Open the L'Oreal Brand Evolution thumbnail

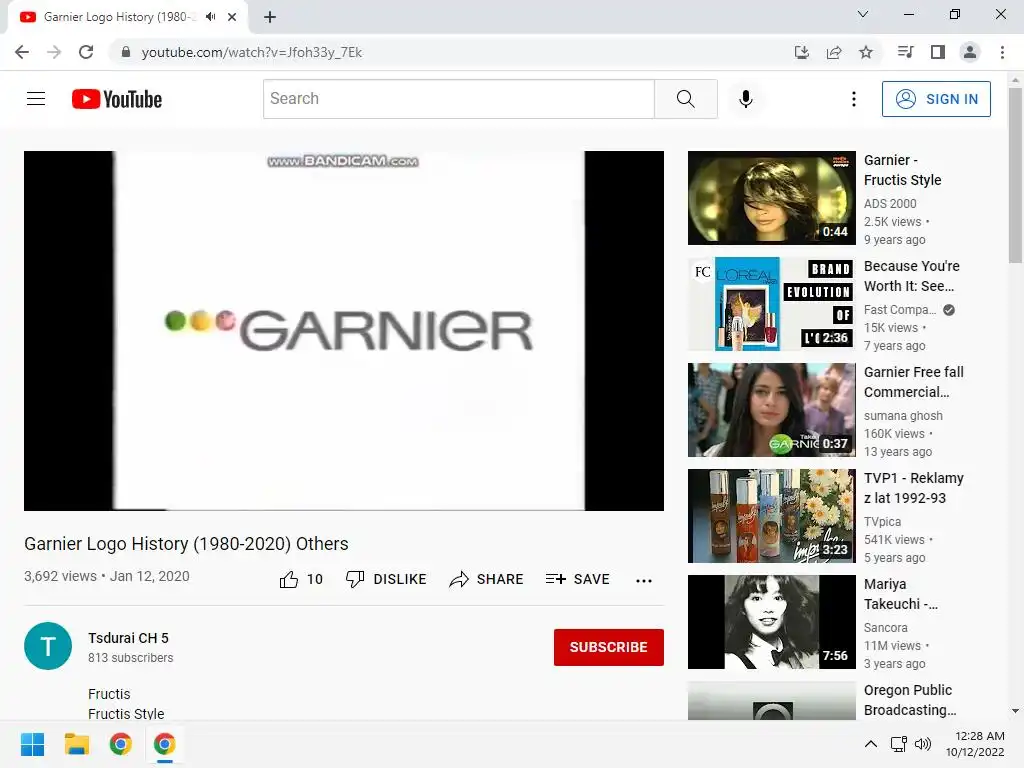(771, 304)
